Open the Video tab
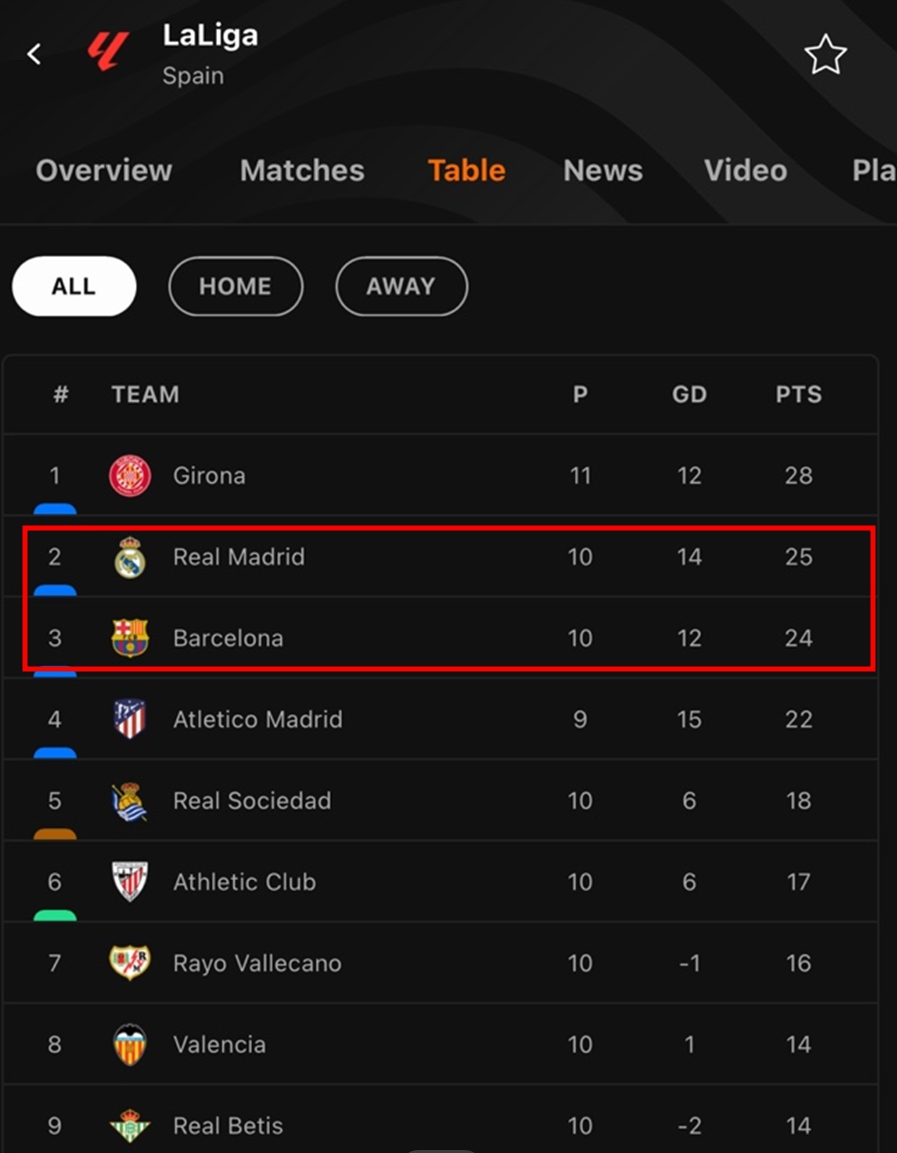 (745, 171)
